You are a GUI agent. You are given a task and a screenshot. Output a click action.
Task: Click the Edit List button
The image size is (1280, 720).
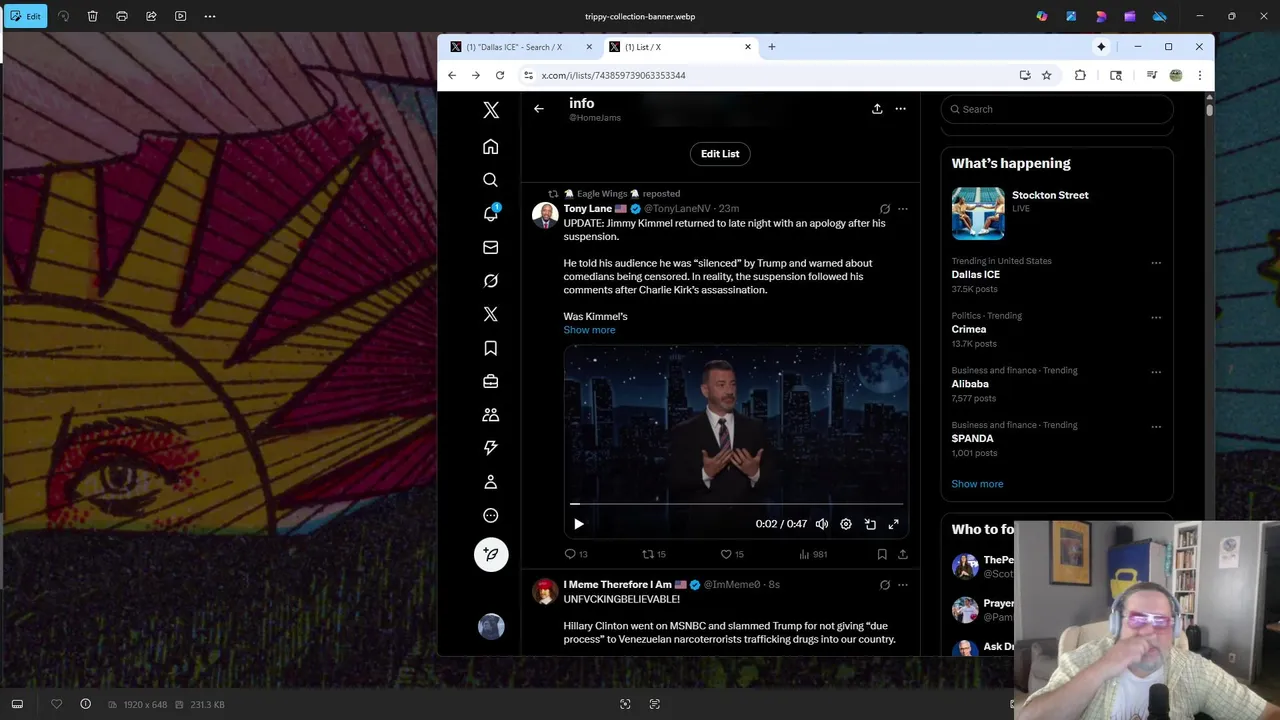pos(720,154)
